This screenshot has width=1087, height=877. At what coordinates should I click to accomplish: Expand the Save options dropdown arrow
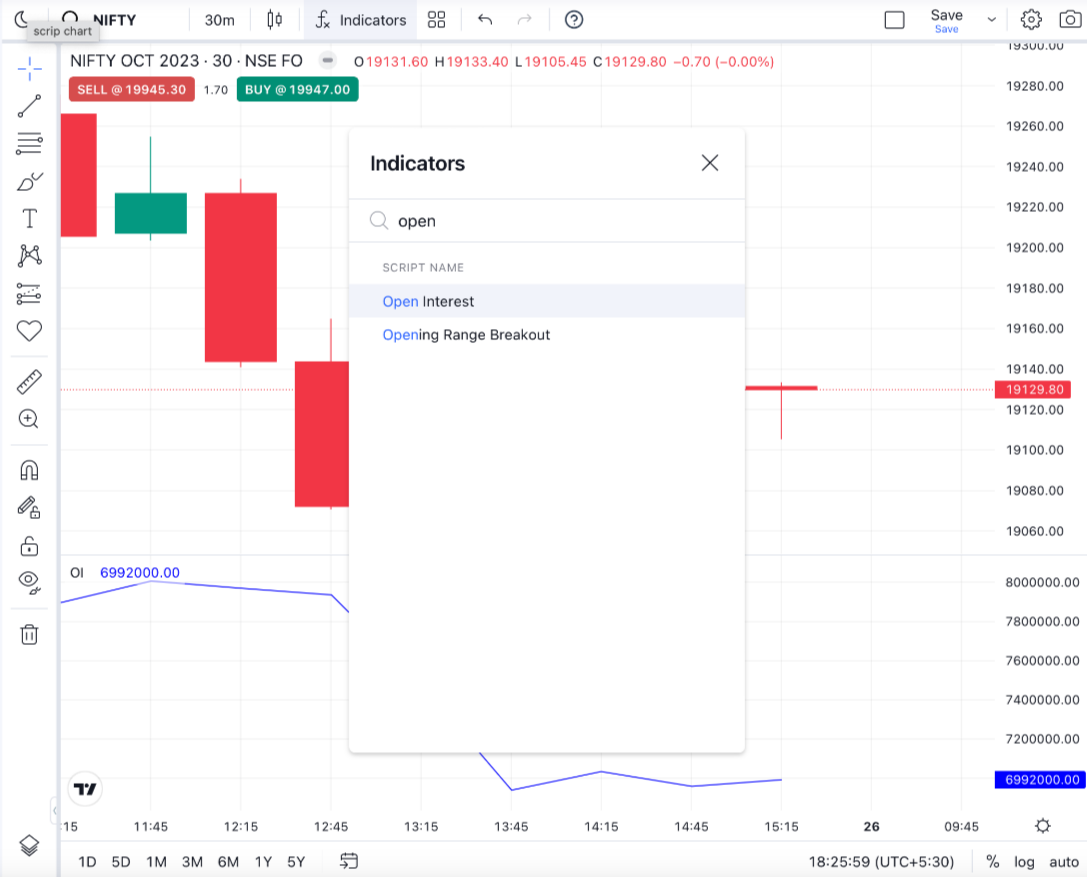[992, 20]
